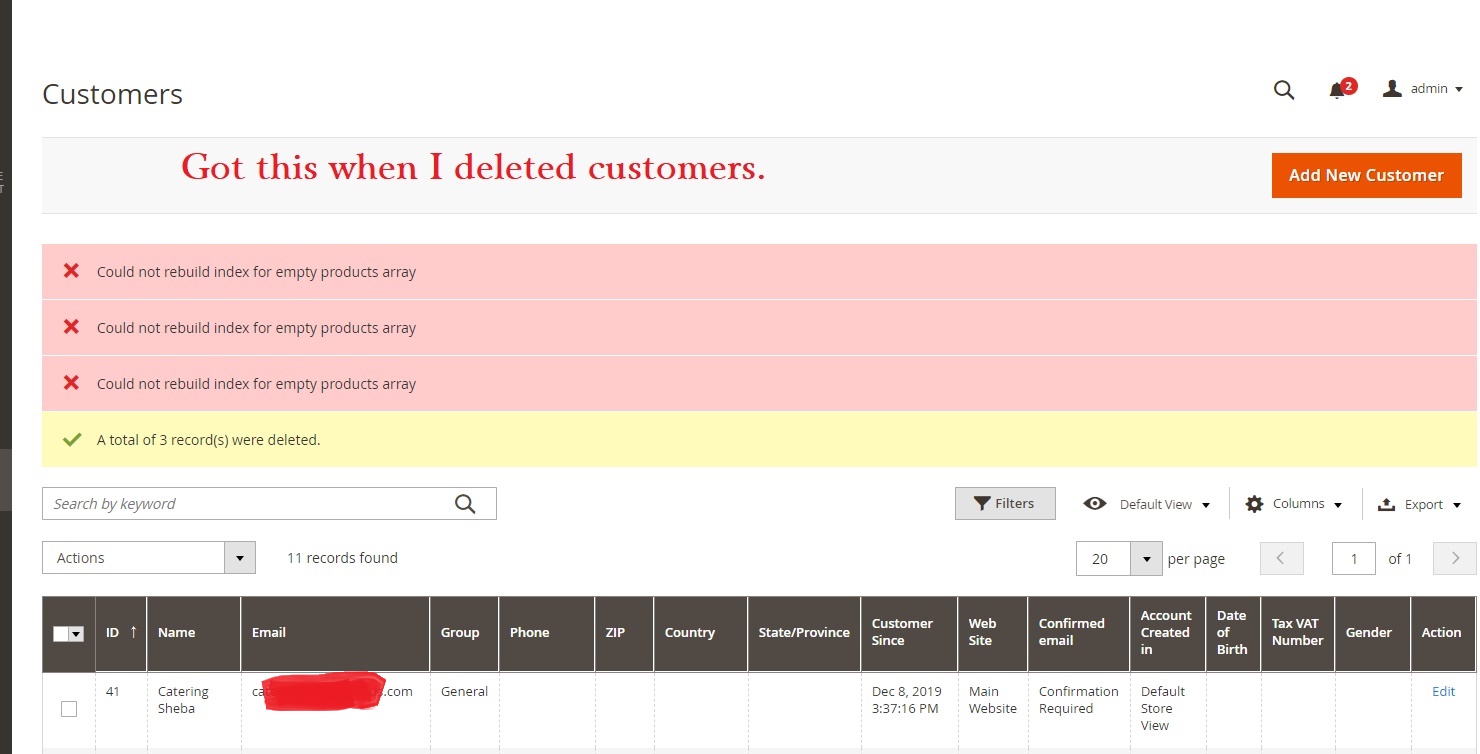
Task: Open the admin account menu
Action: click(1421, 88)
